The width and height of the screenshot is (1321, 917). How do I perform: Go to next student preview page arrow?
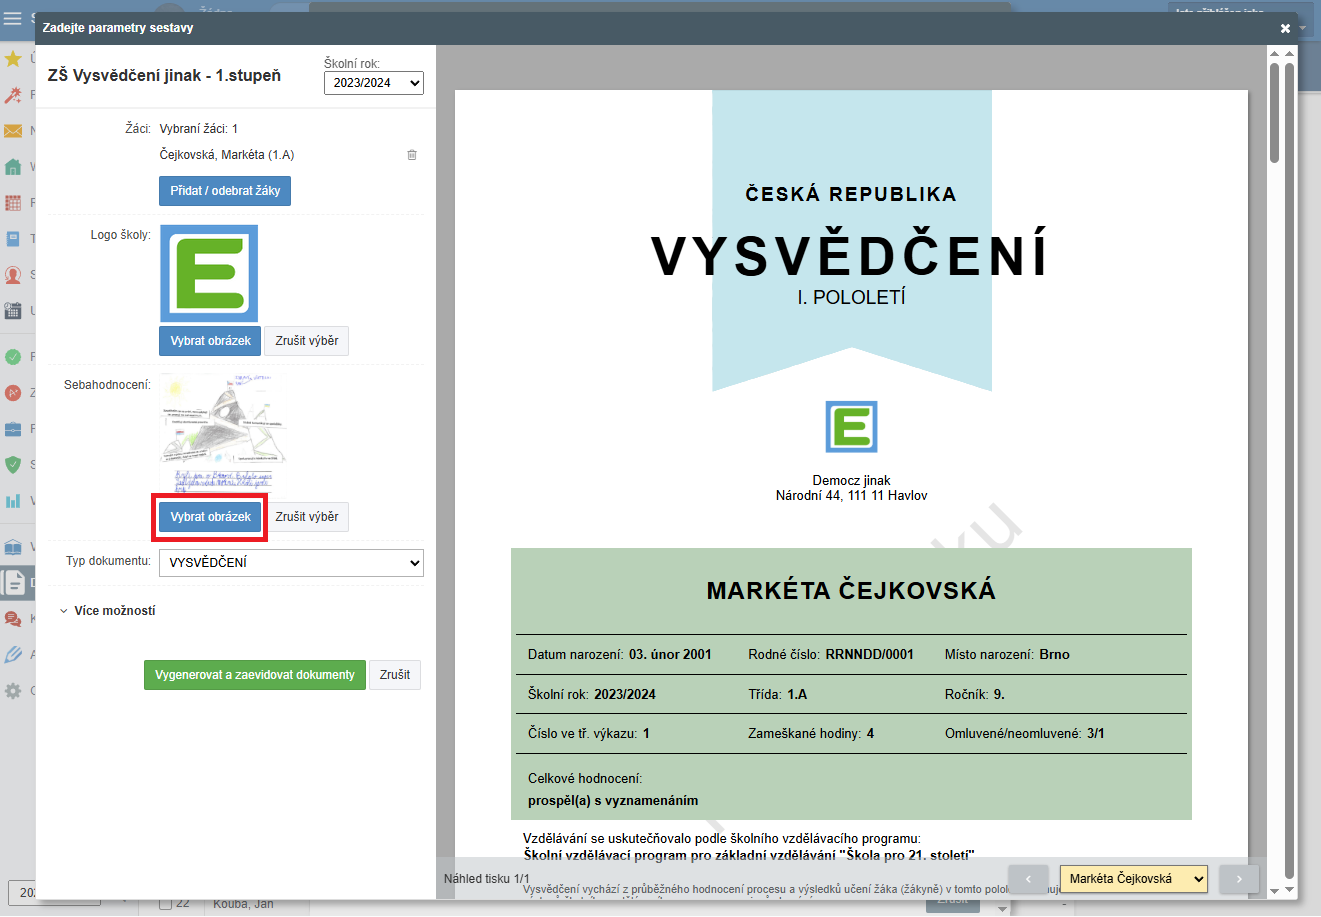click(x=1239, y=879)
